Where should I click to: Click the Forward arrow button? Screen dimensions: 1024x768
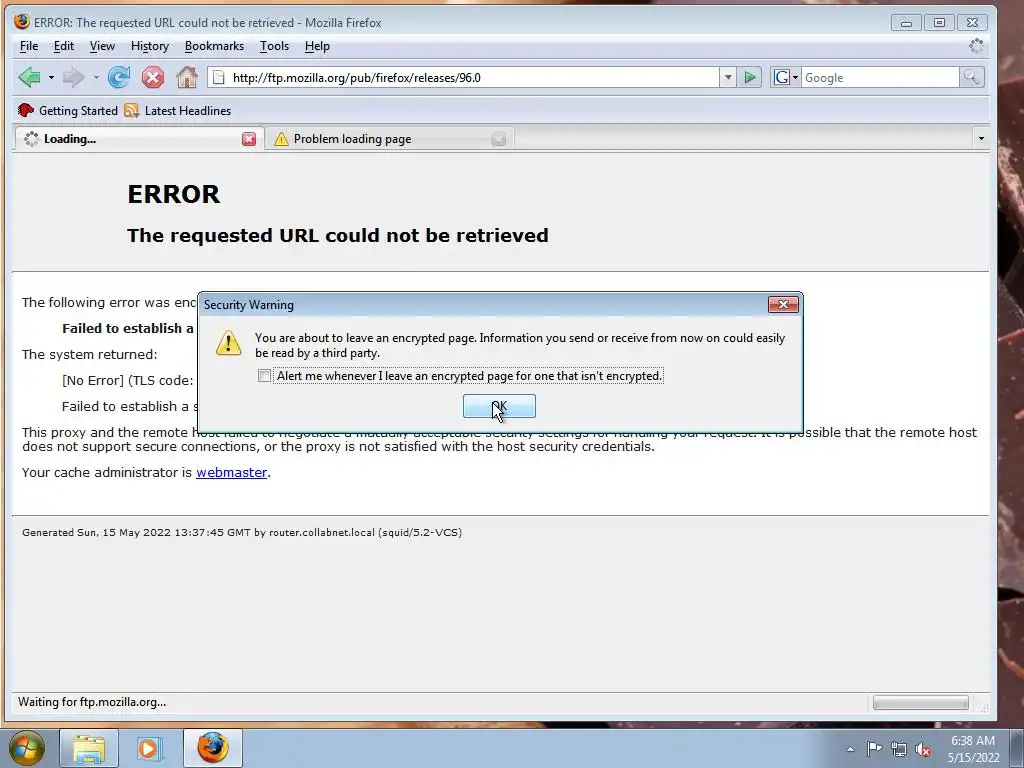point(74,78)
